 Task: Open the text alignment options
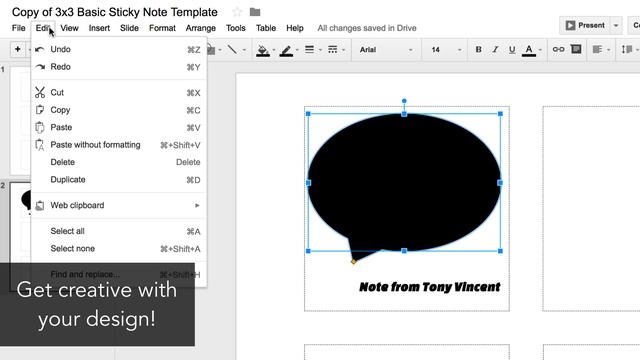[597, 50]
